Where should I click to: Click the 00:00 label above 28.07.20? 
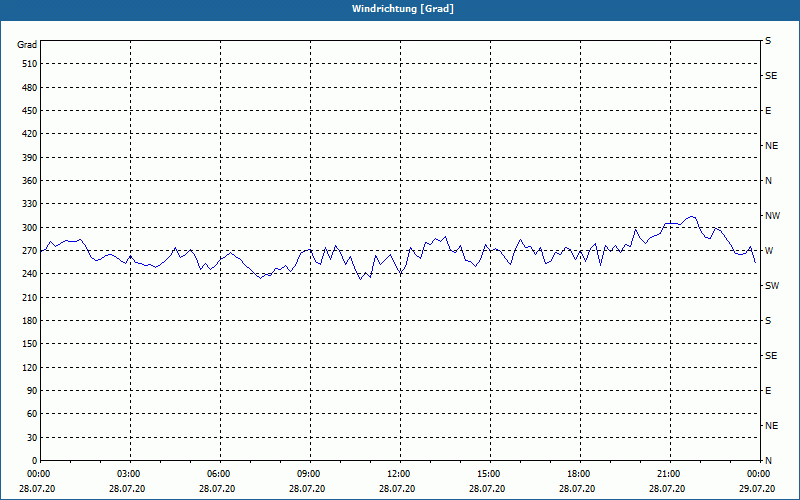40,474
